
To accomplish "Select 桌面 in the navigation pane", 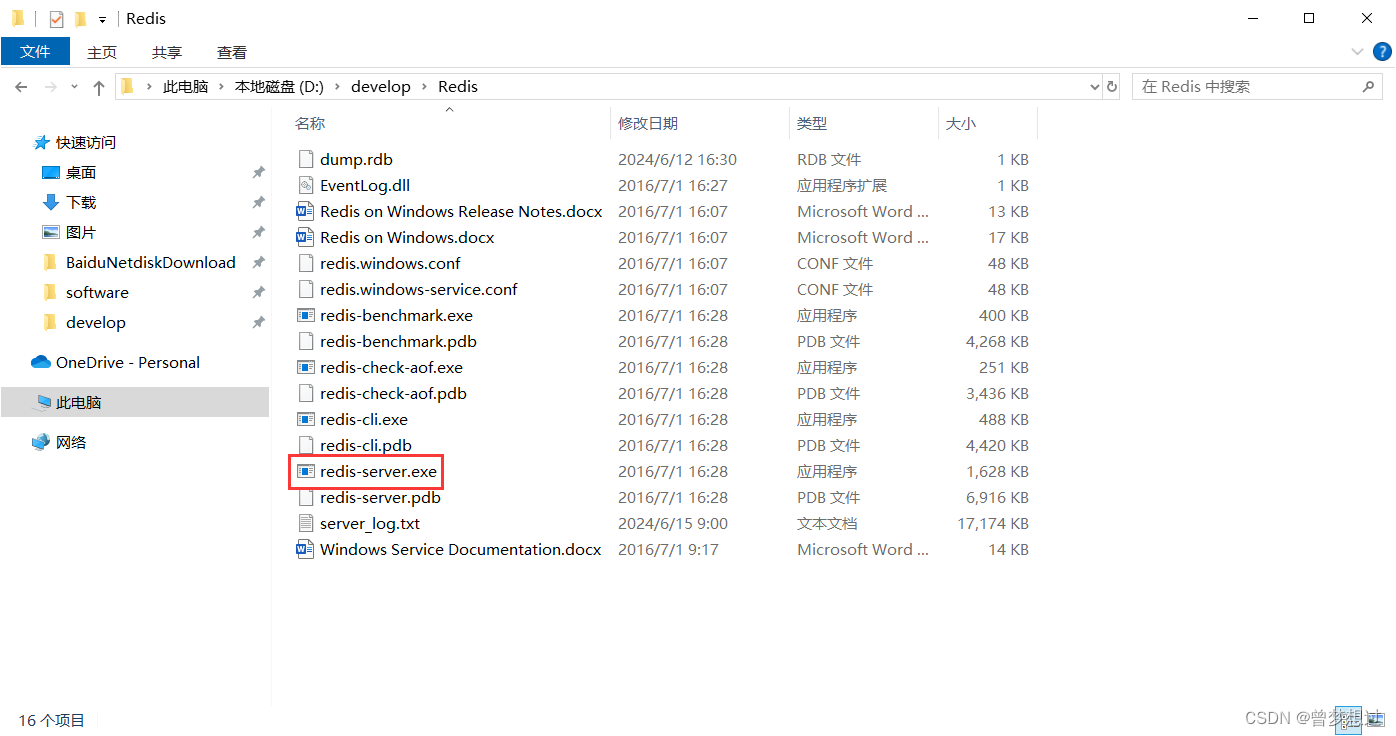I will 81,172.
